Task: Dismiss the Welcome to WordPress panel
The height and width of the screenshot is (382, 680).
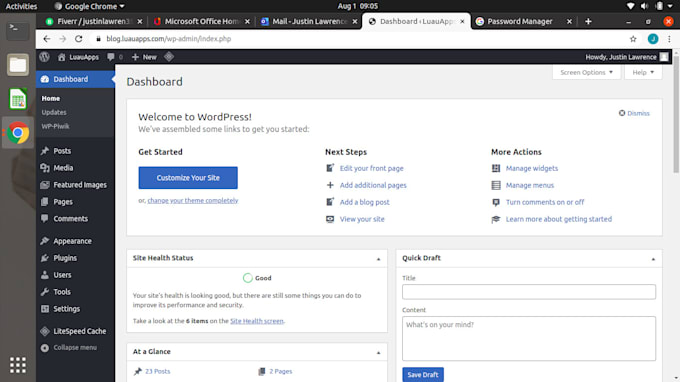Action: 634,113
